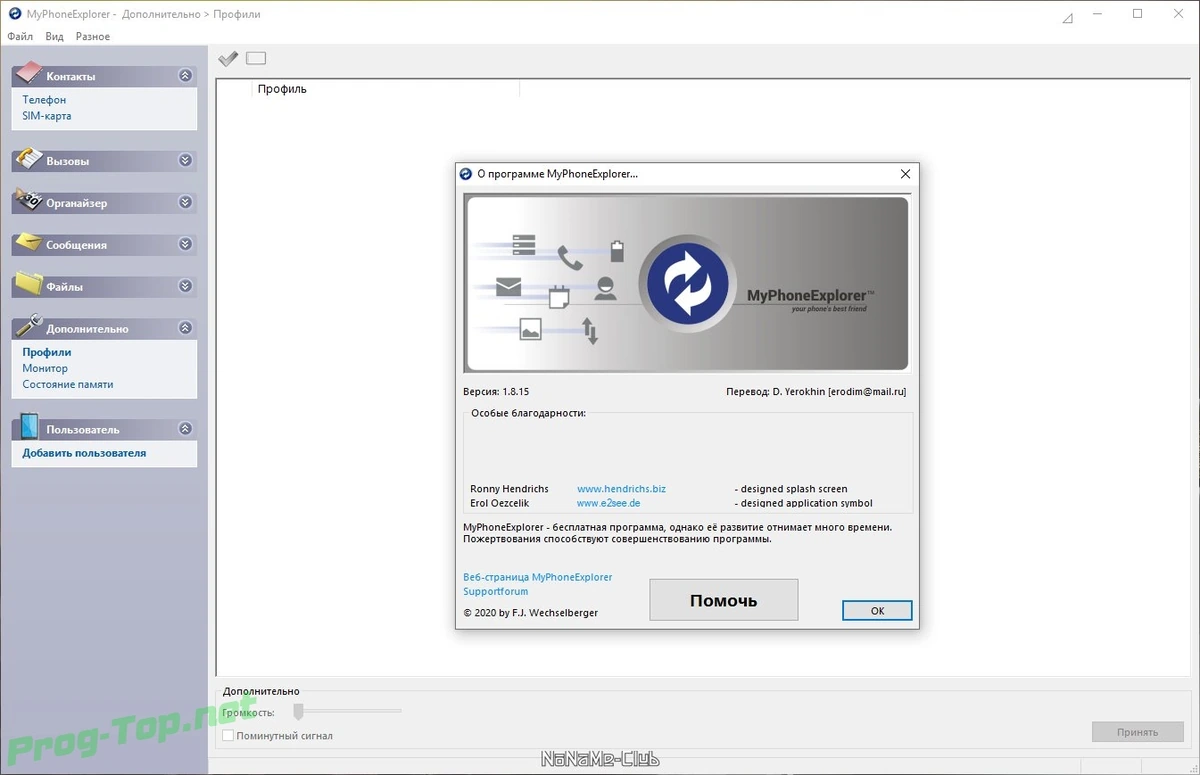This screenshot has width=1200, height=775.
Task: Collapse the Дополнительно section
Action: [x=185, y=328]
